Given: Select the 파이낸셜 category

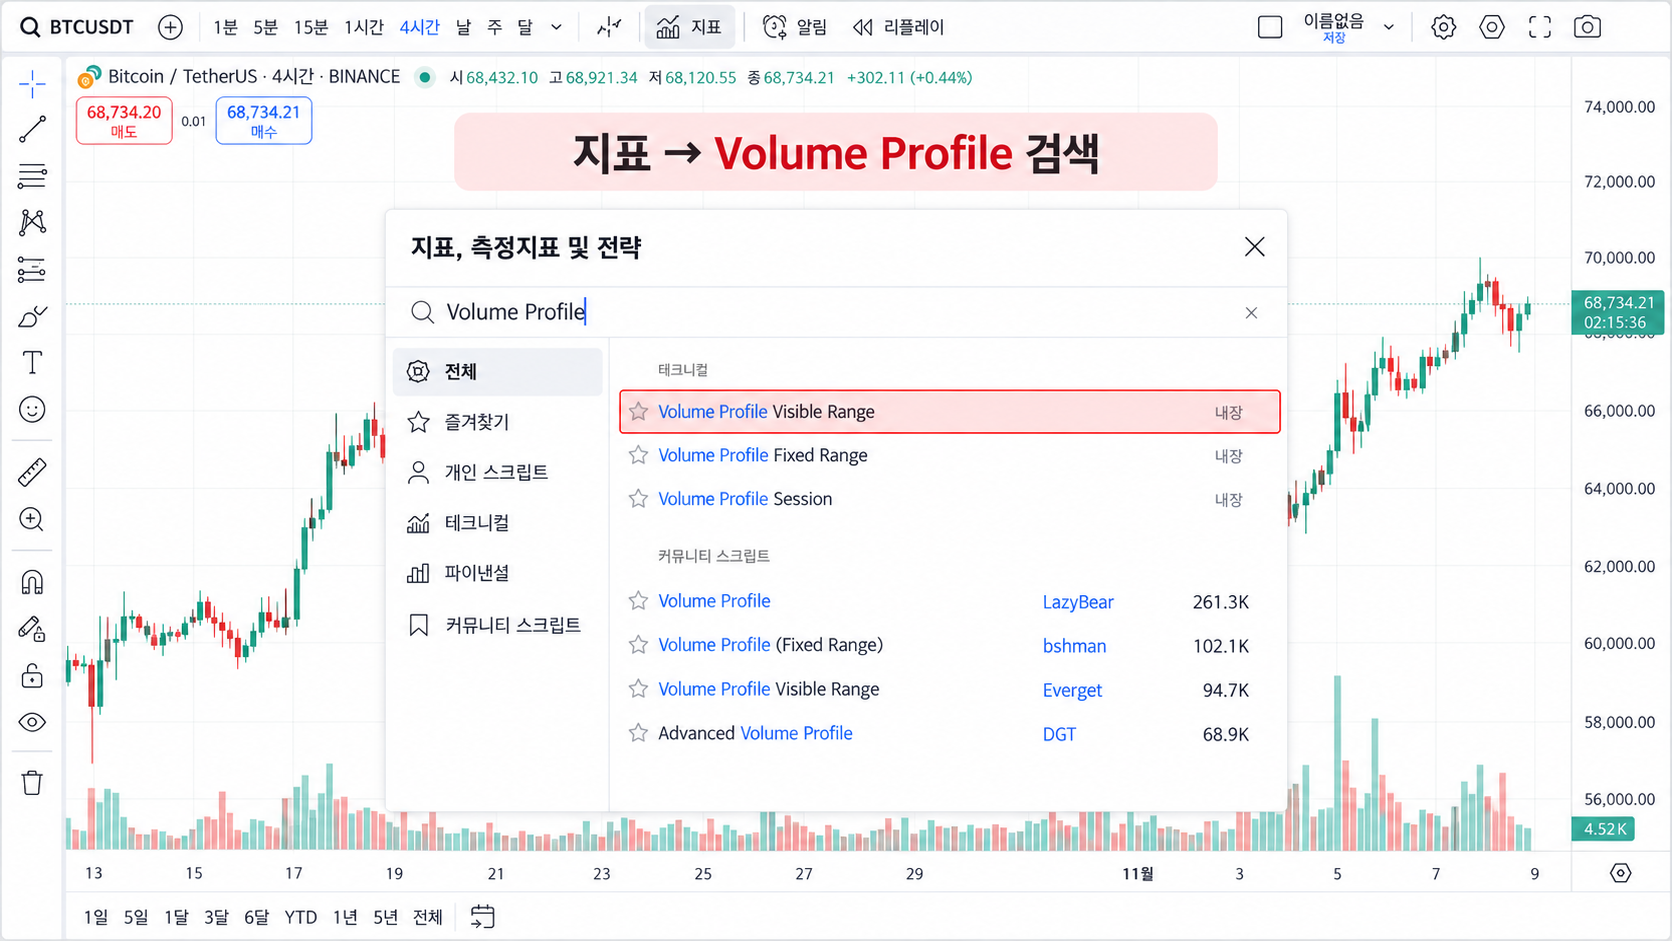Looking at the screenshot, I should pyautogui.click(x=498, y=573).
